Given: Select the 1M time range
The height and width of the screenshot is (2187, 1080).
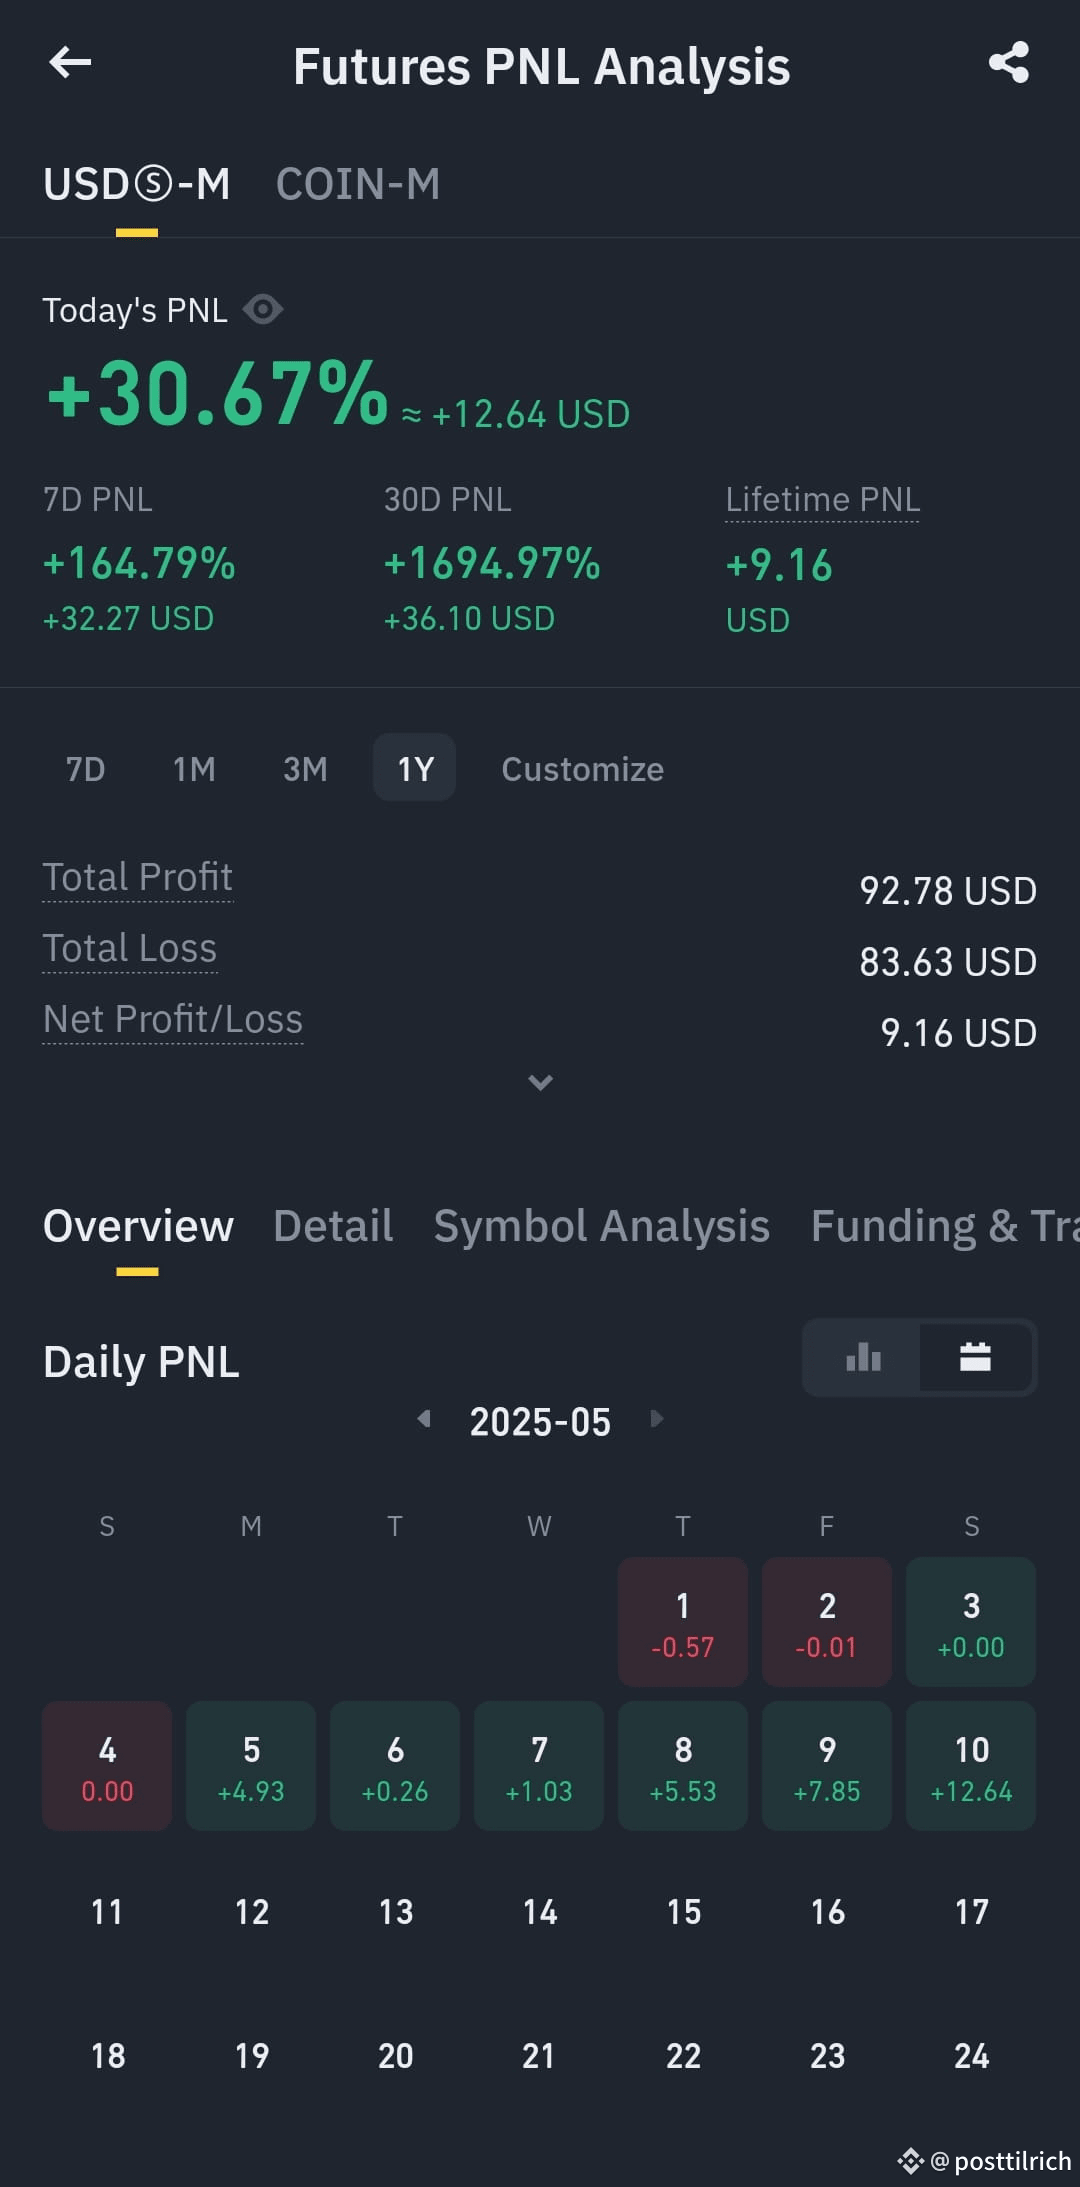Looking at the screenshot, I should (194, 768).
